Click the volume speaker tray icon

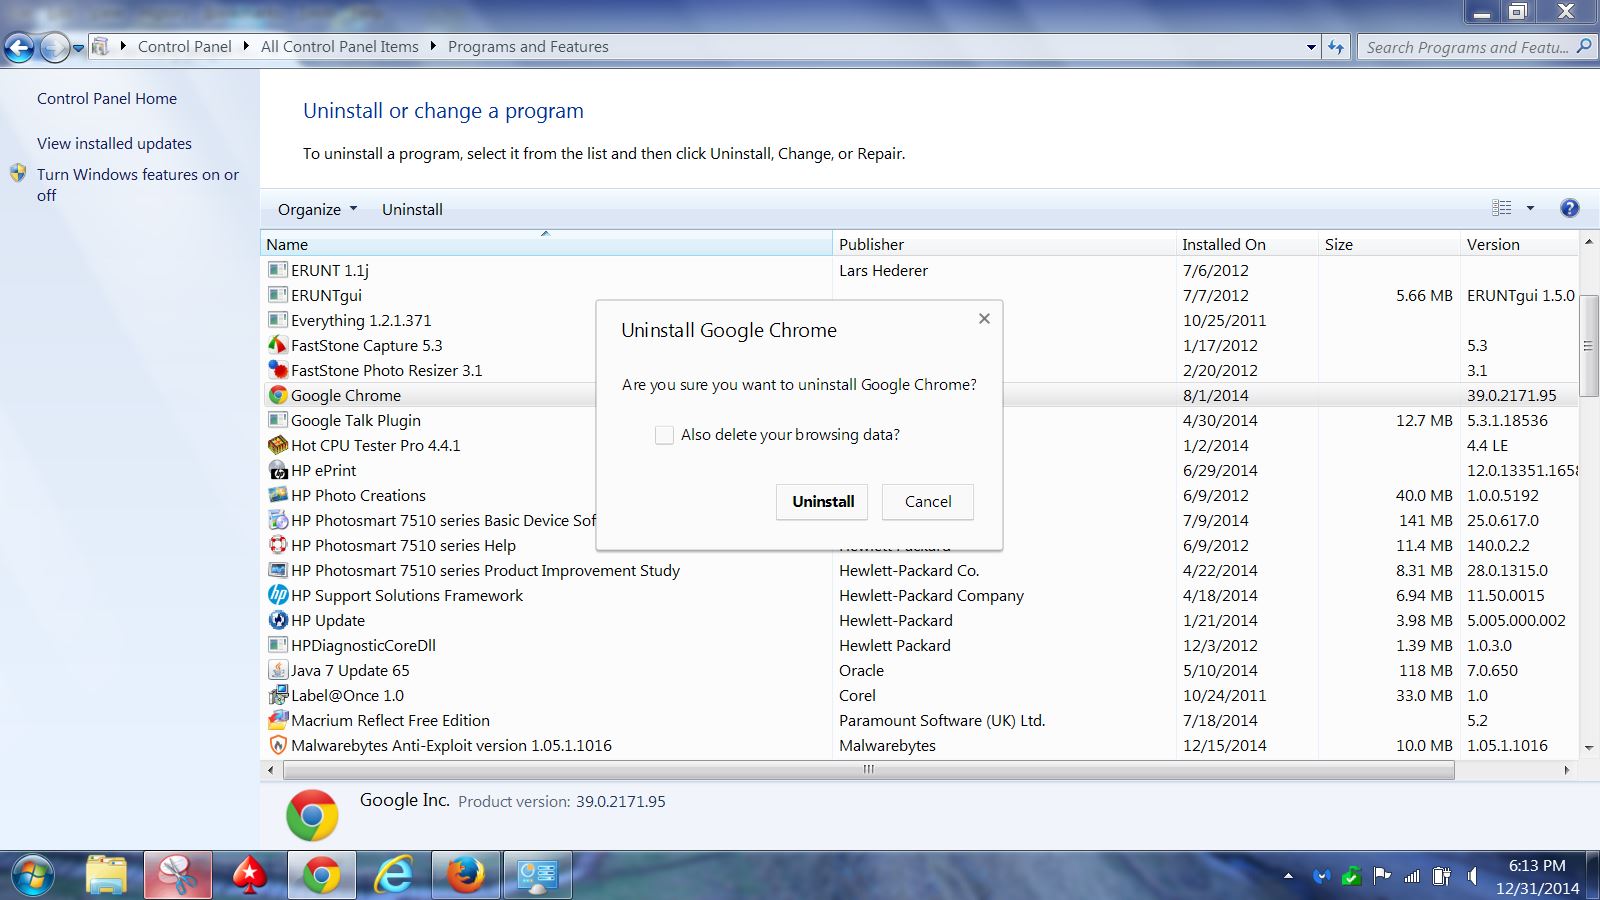pyautogui.click(x=1472, y=877)
